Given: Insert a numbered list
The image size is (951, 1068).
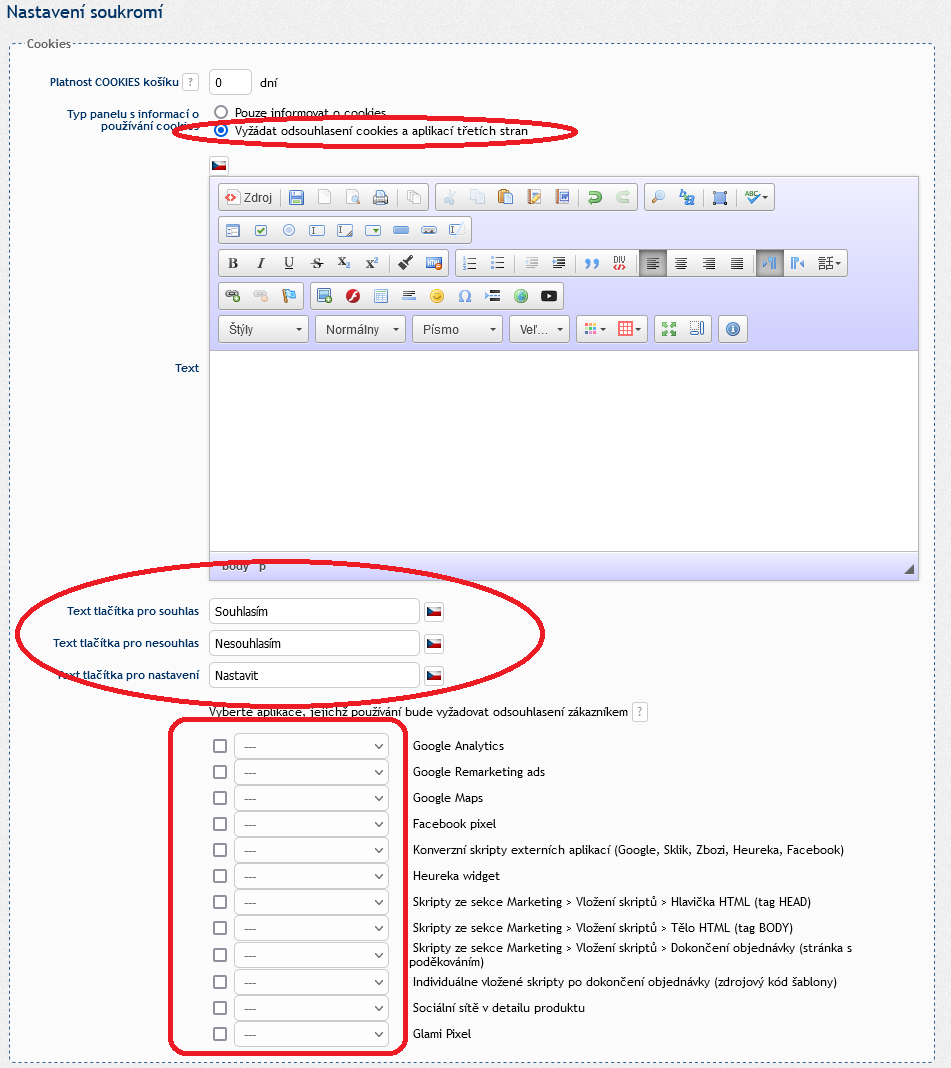Looking at the screenshot, I should [x=469, y=263].
